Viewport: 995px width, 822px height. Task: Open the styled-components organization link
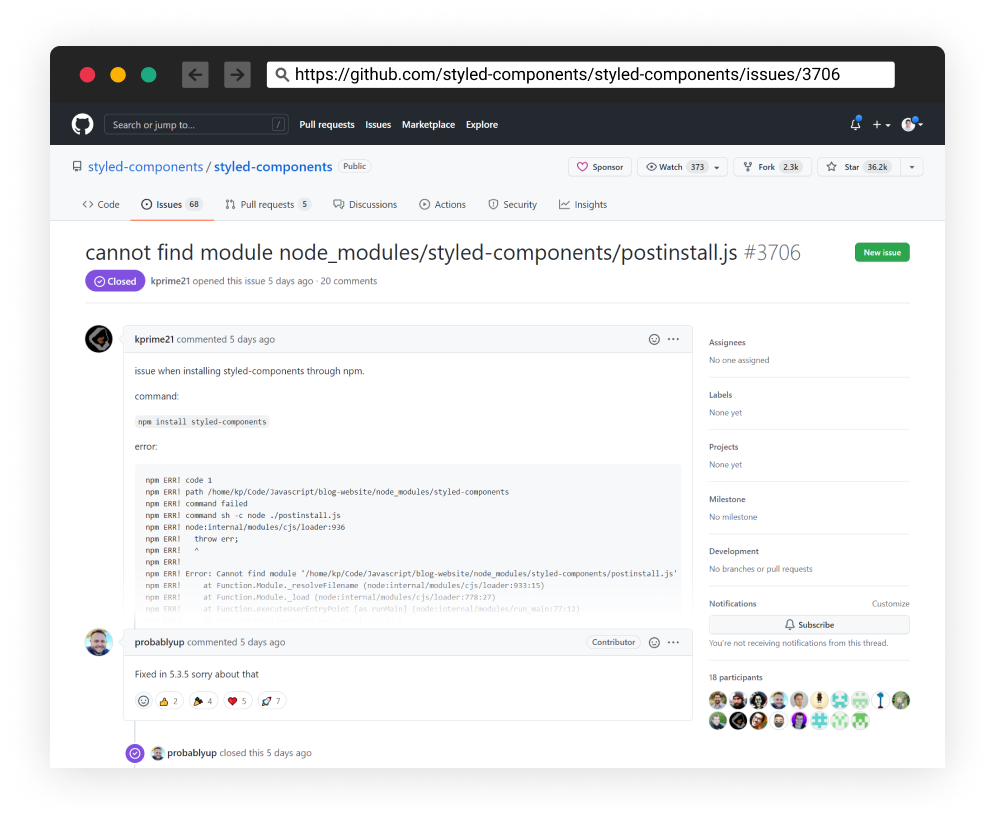145,167
